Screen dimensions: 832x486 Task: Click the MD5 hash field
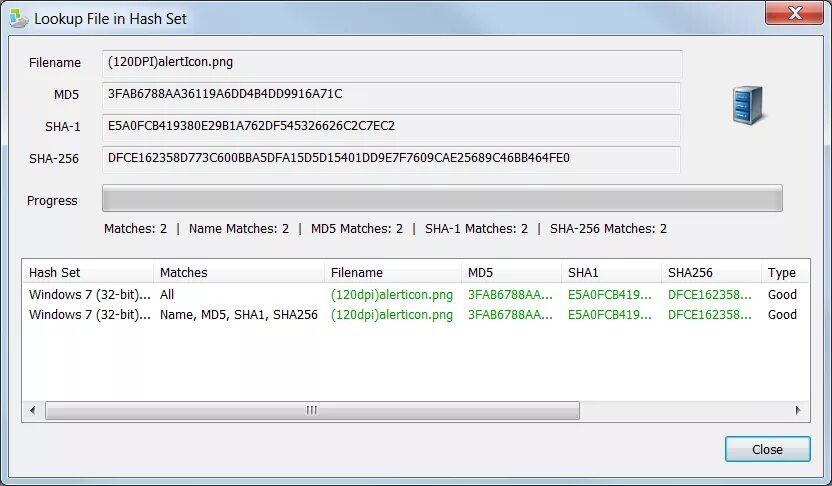pos(392,95)
